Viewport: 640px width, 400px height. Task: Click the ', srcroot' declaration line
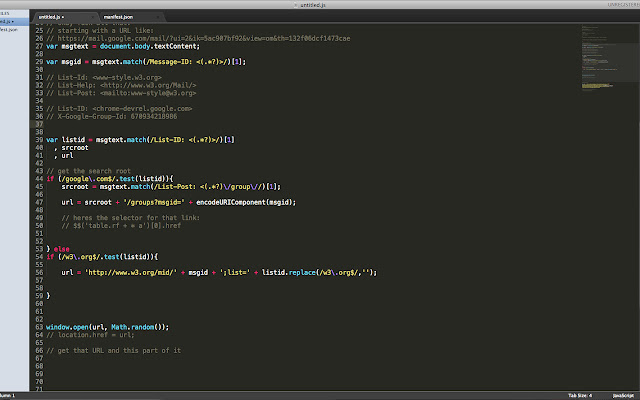(71, 147)
